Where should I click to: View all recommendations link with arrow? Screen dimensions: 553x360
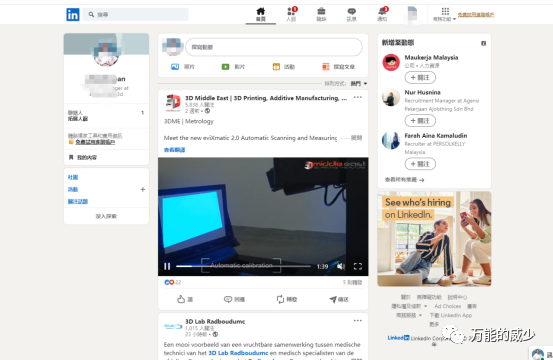coord(404,180)
